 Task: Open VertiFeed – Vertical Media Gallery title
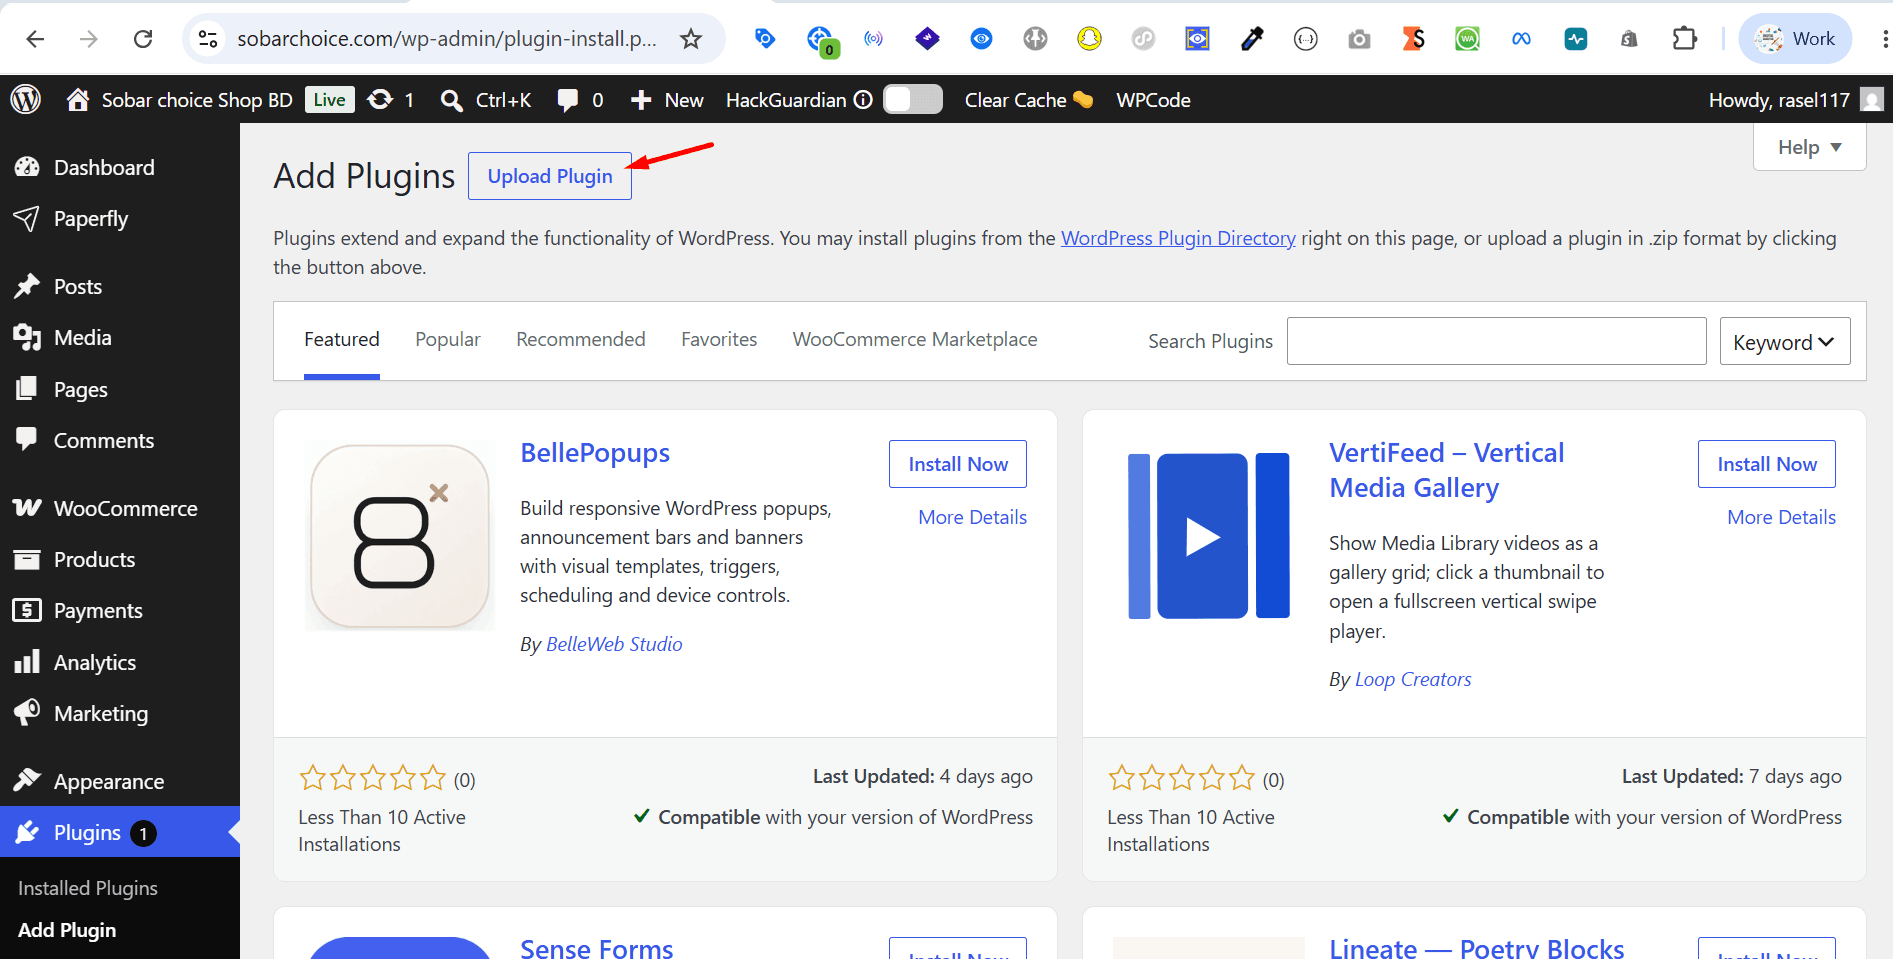[1446, 470]
